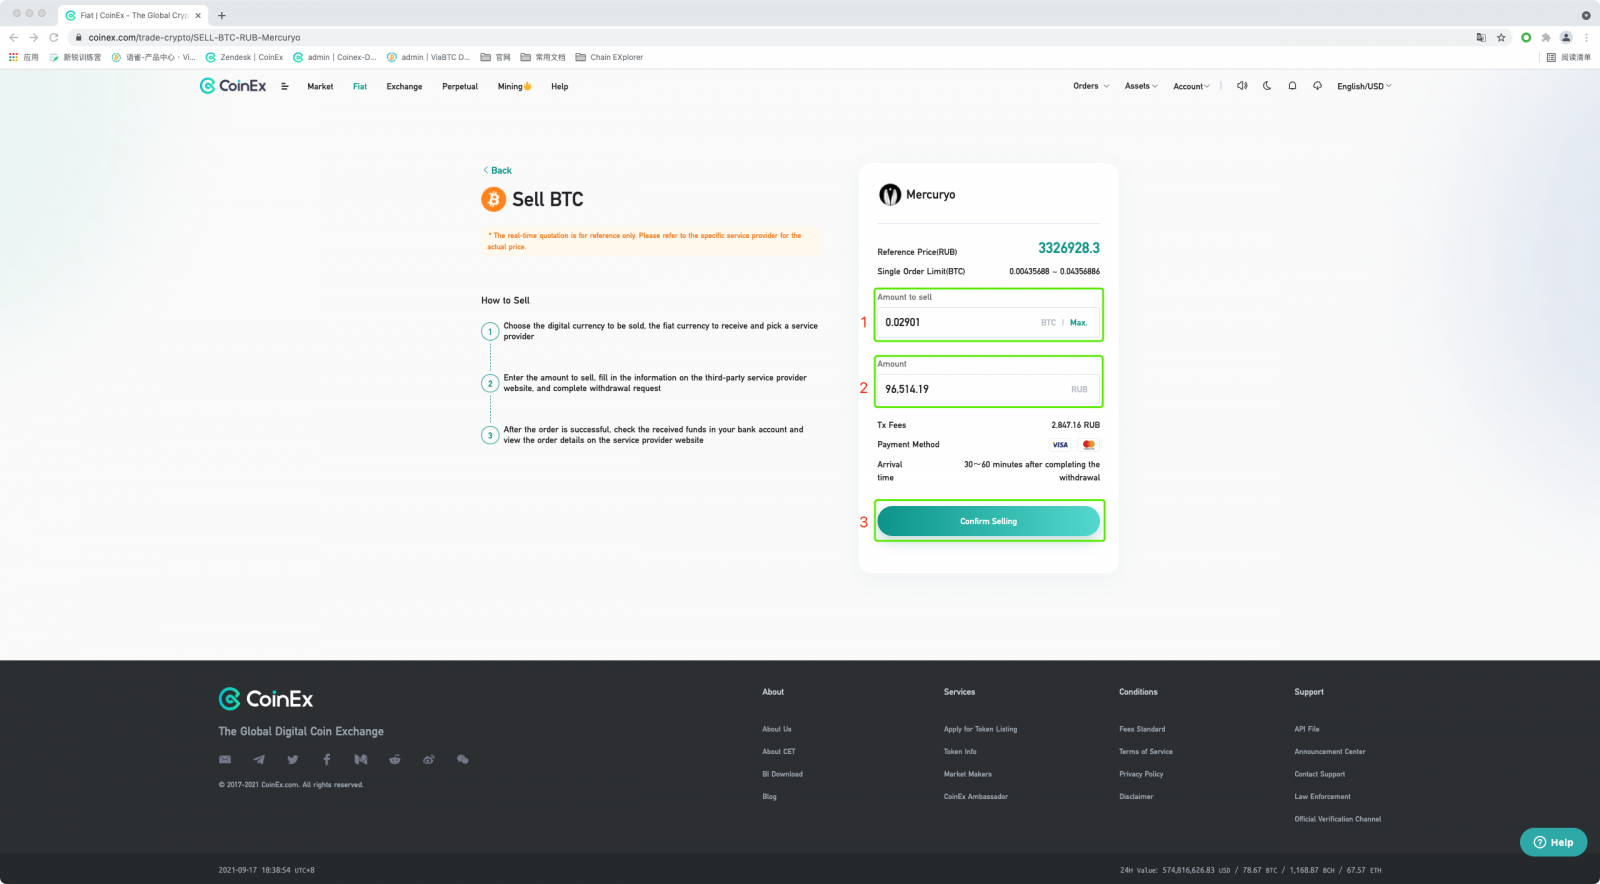Expand the Orders dropdown
This screenshot has width=1600, height=884.
1090,86
